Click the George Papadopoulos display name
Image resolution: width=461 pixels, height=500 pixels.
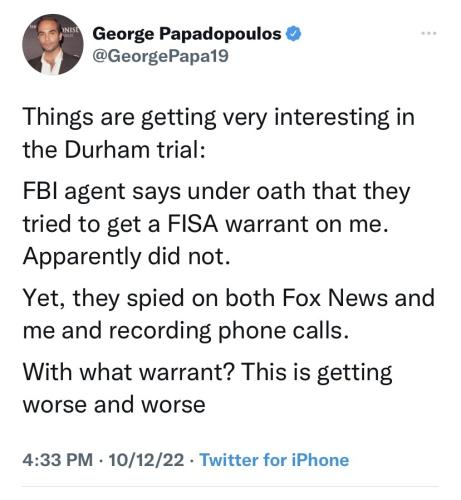(187, 34)
